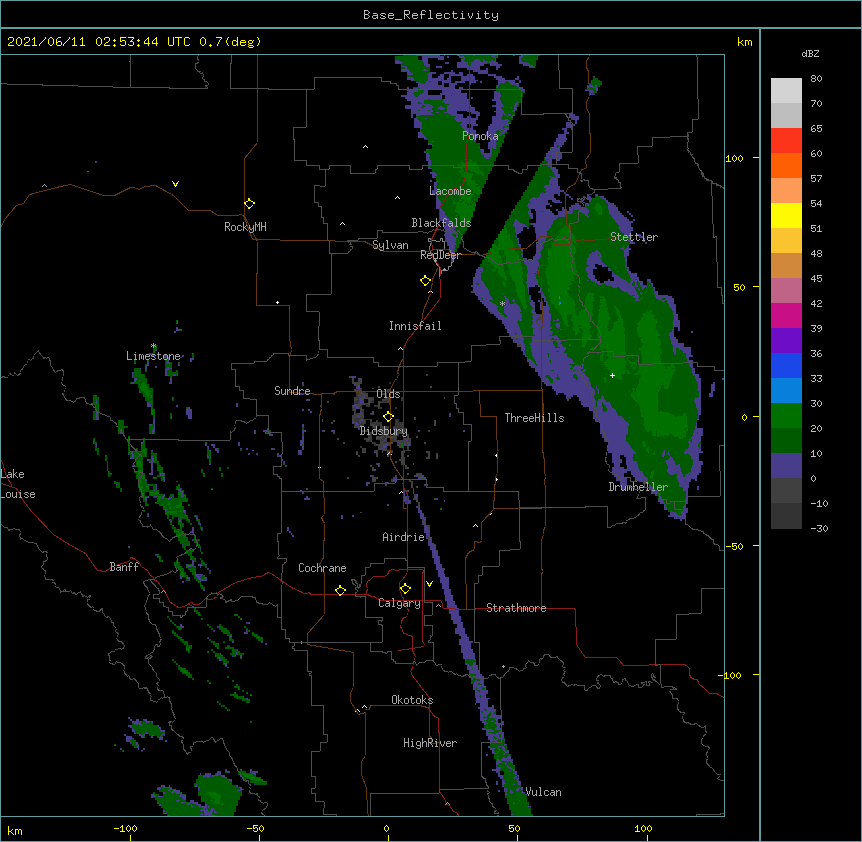Select the ThreeHills map label

click(534, 418)
